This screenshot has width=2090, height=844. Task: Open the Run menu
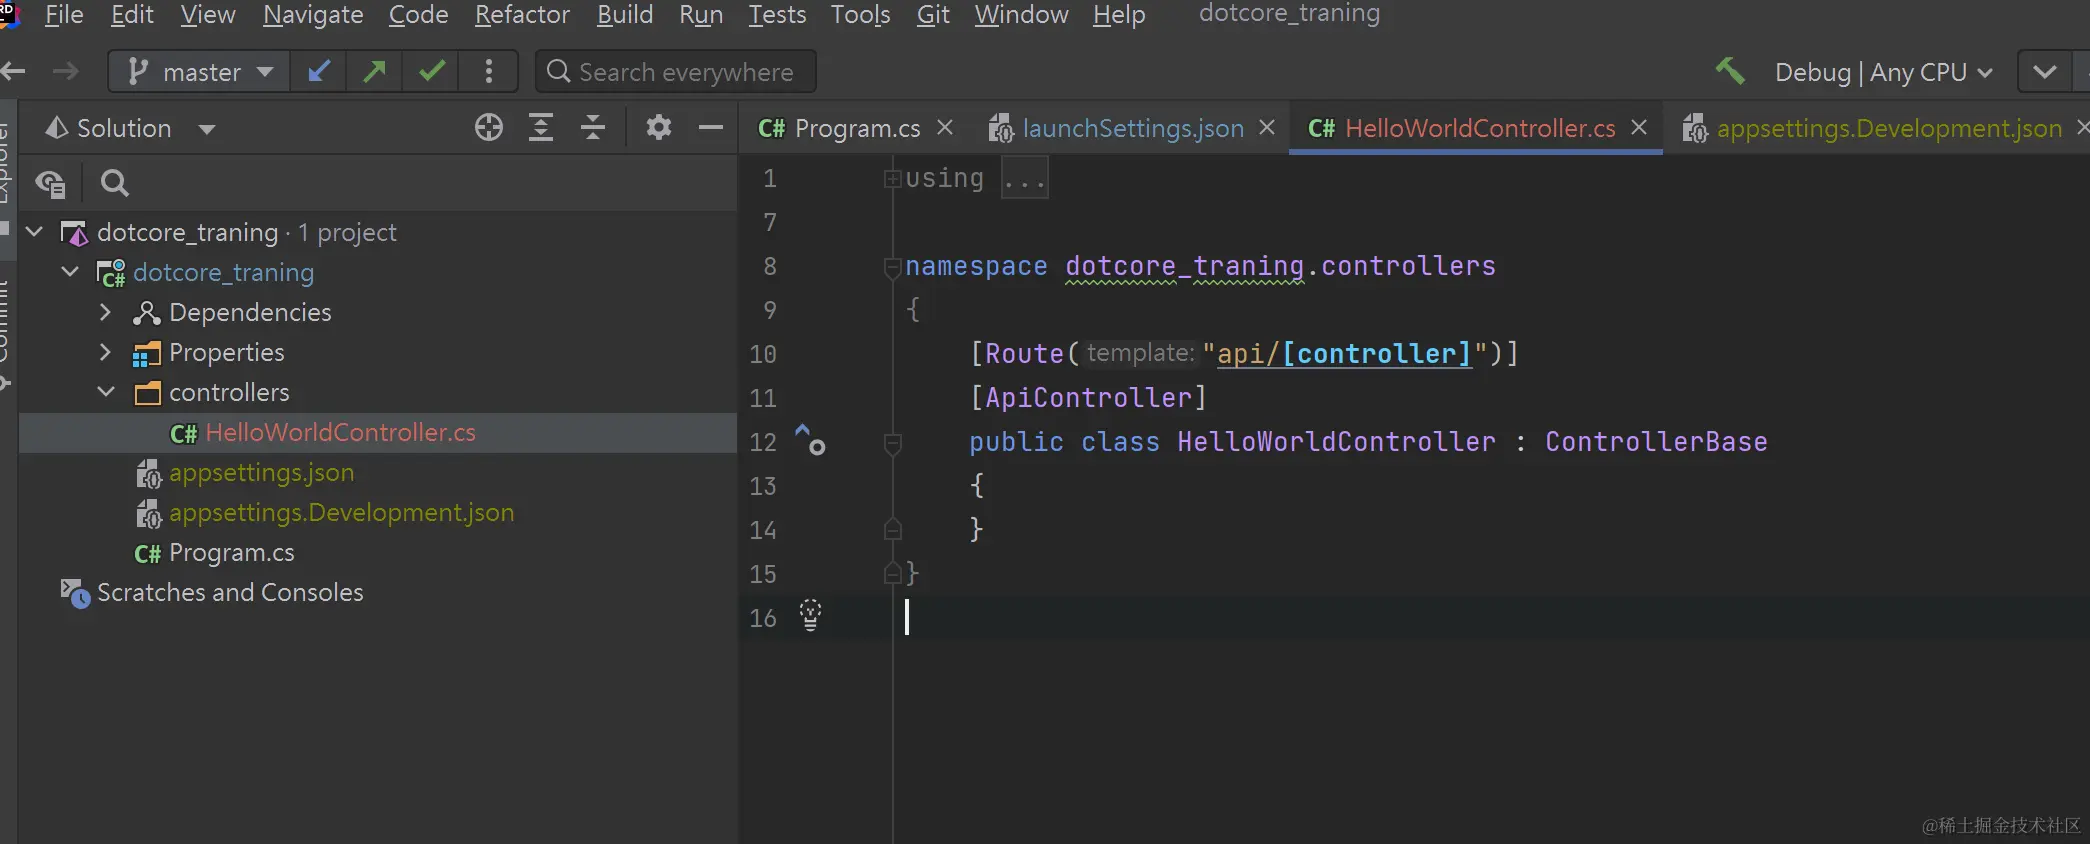701,15
